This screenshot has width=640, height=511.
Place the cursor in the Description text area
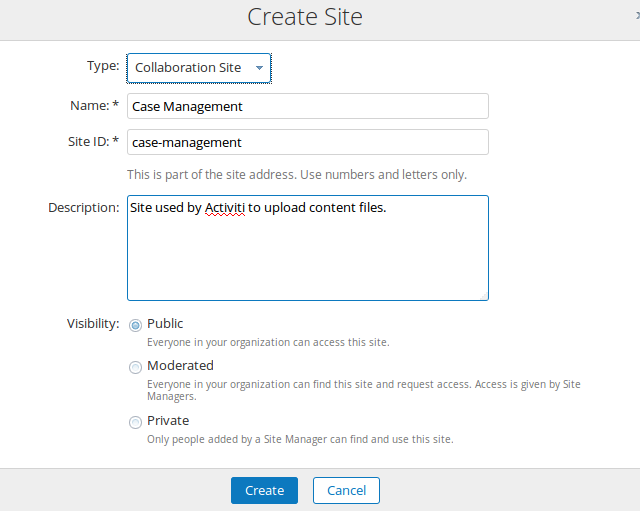[308, 248]
